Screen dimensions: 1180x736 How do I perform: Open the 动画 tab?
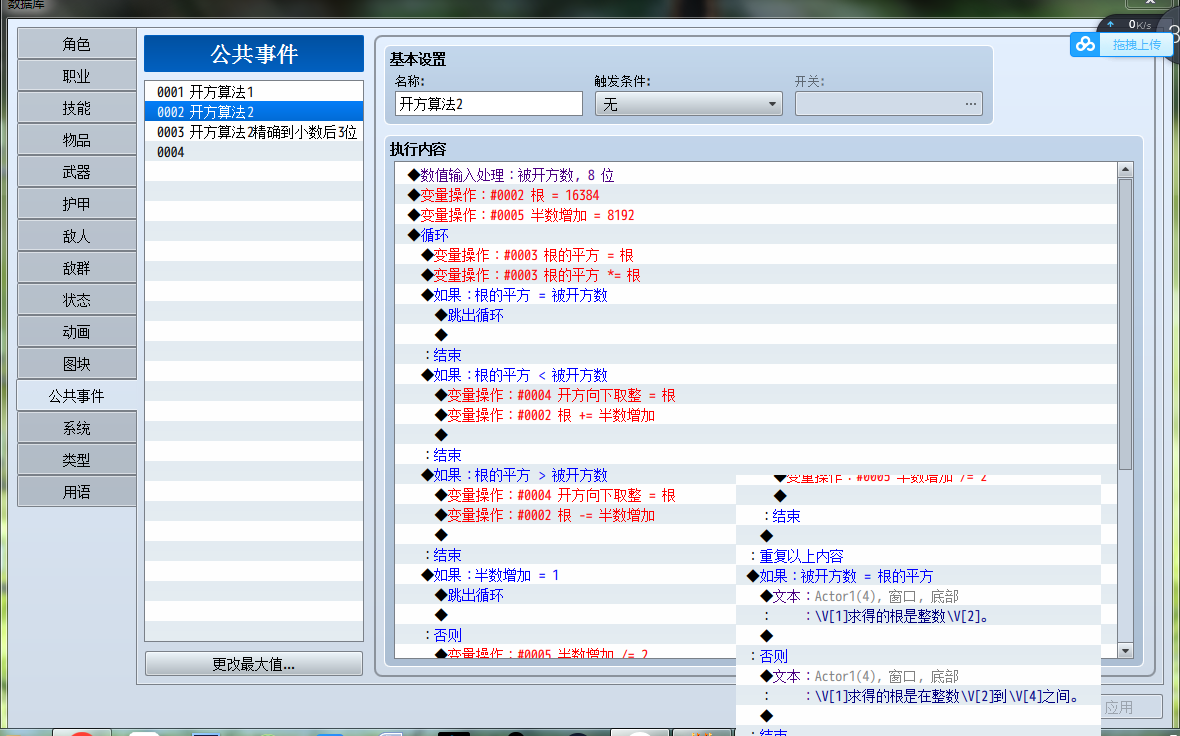coord(77,332)
